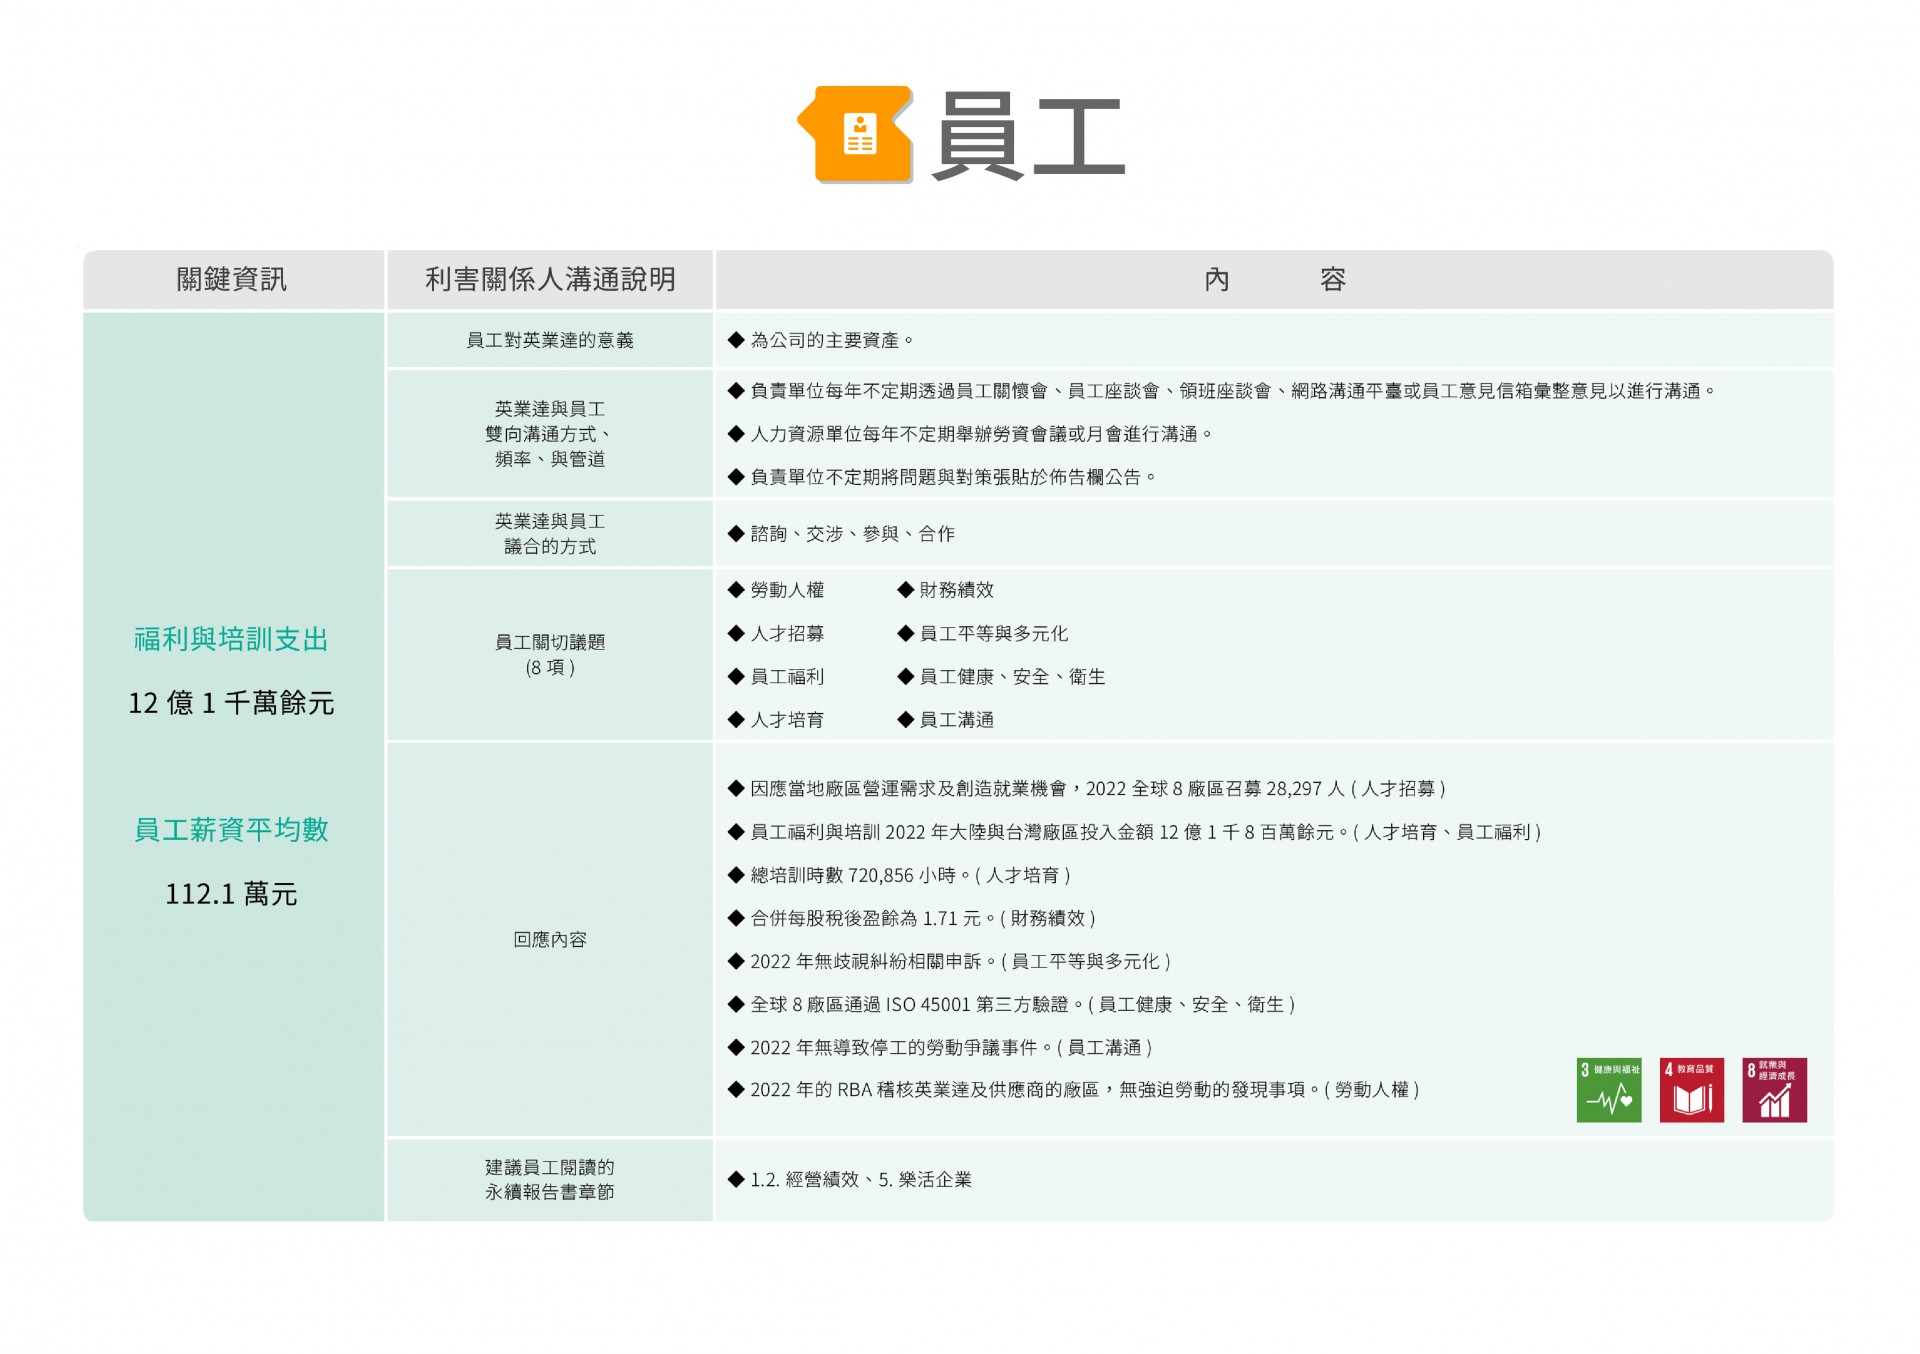Click the SDG 3 健康與福祉 icon
1920x1354 pixels.
pos(1609,1090)
